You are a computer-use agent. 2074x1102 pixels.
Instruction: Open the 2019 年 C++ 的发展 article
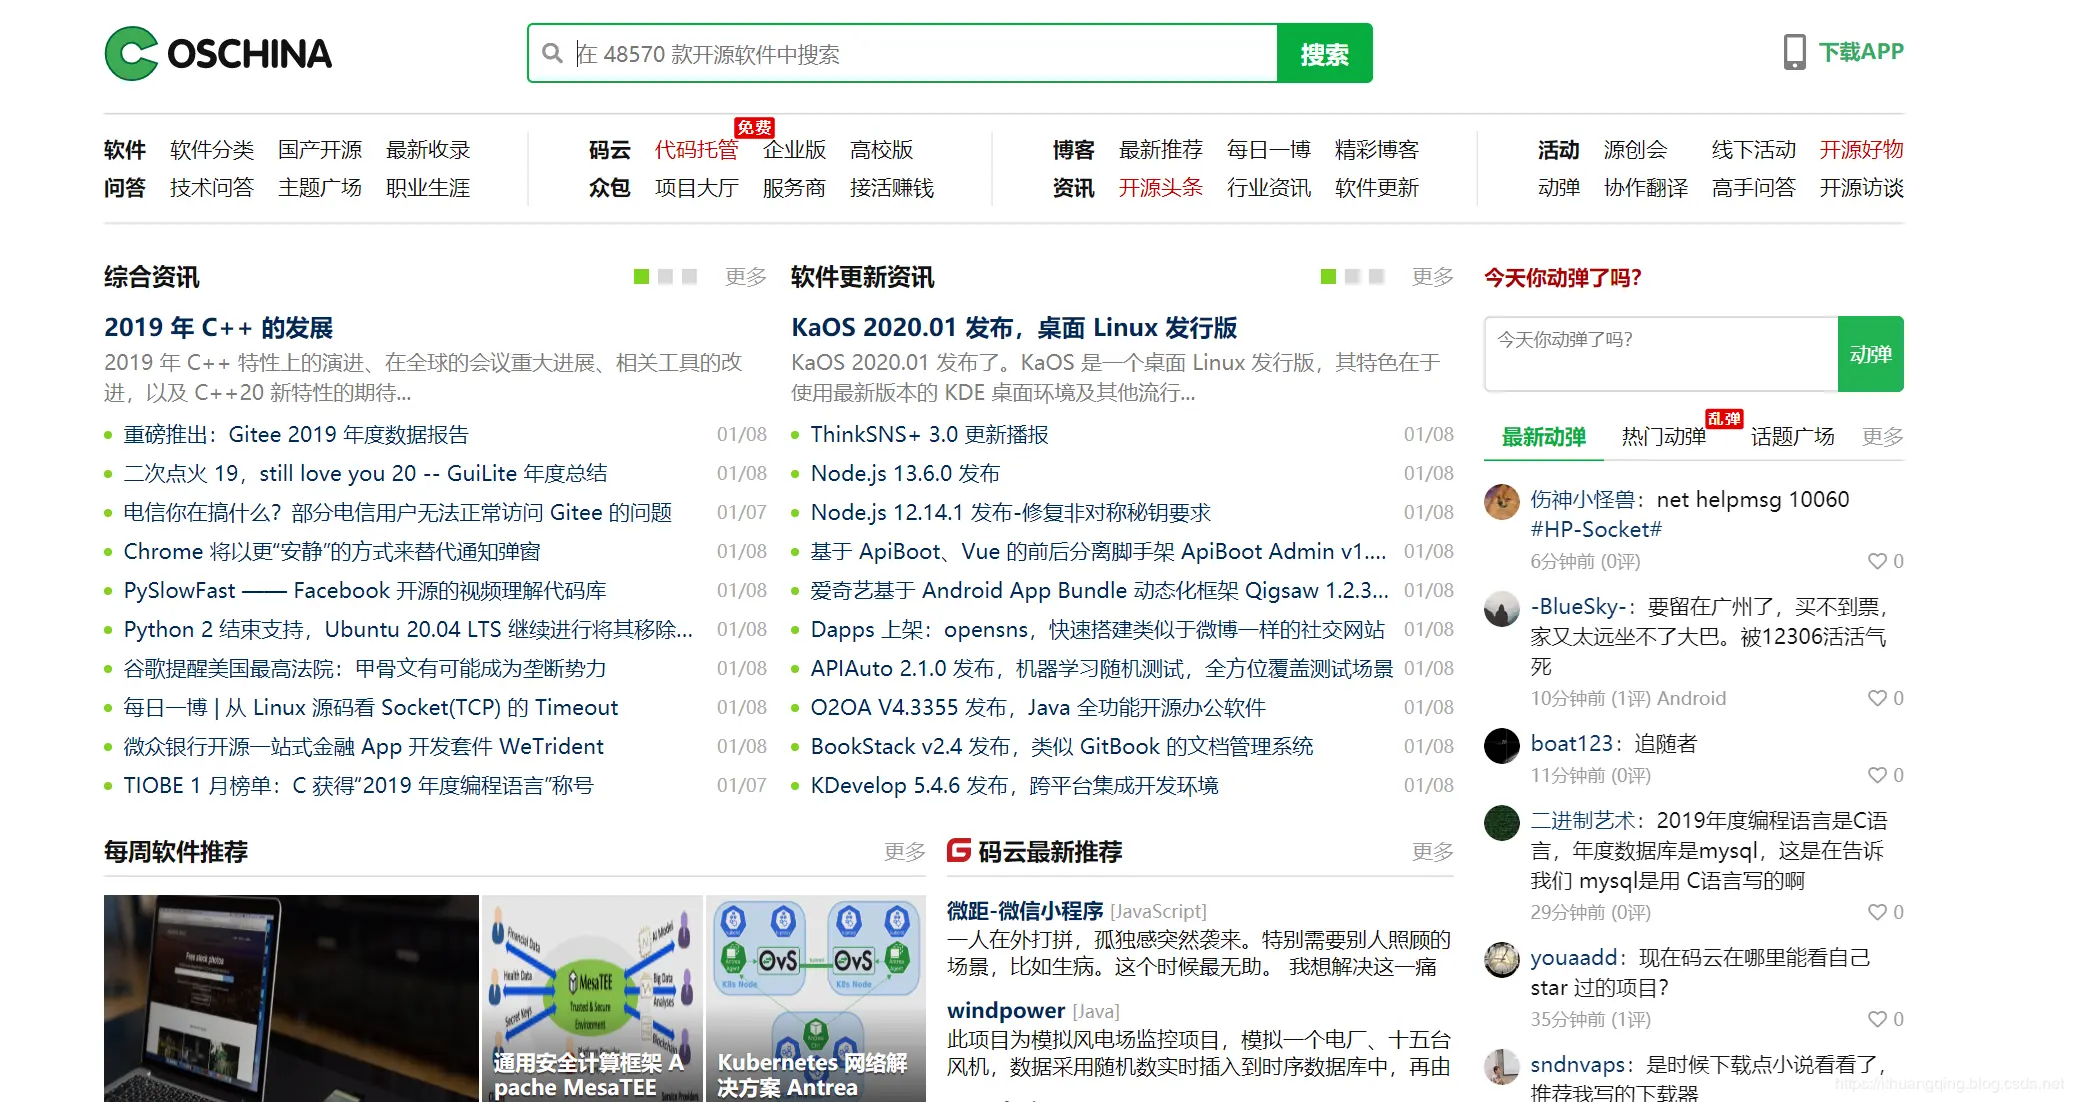tap(220, 327)
